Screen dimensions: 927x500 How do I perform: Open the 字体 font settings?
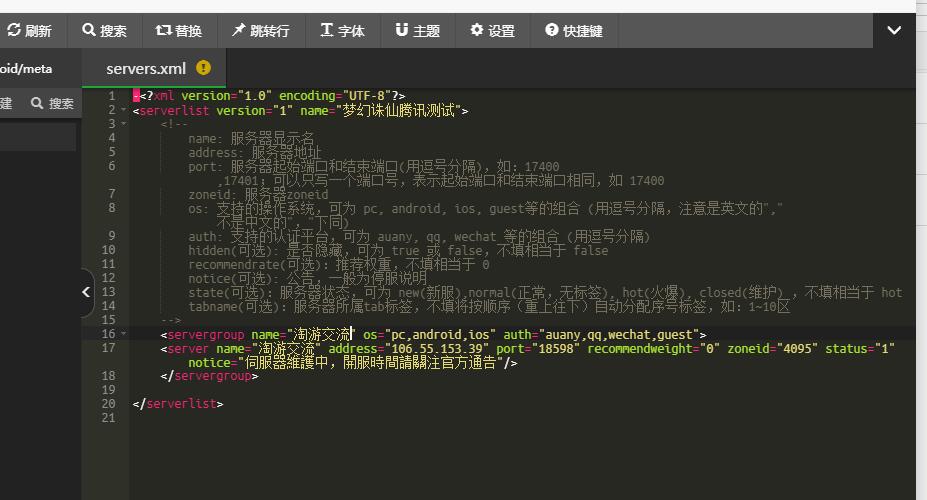click(342, 31)
